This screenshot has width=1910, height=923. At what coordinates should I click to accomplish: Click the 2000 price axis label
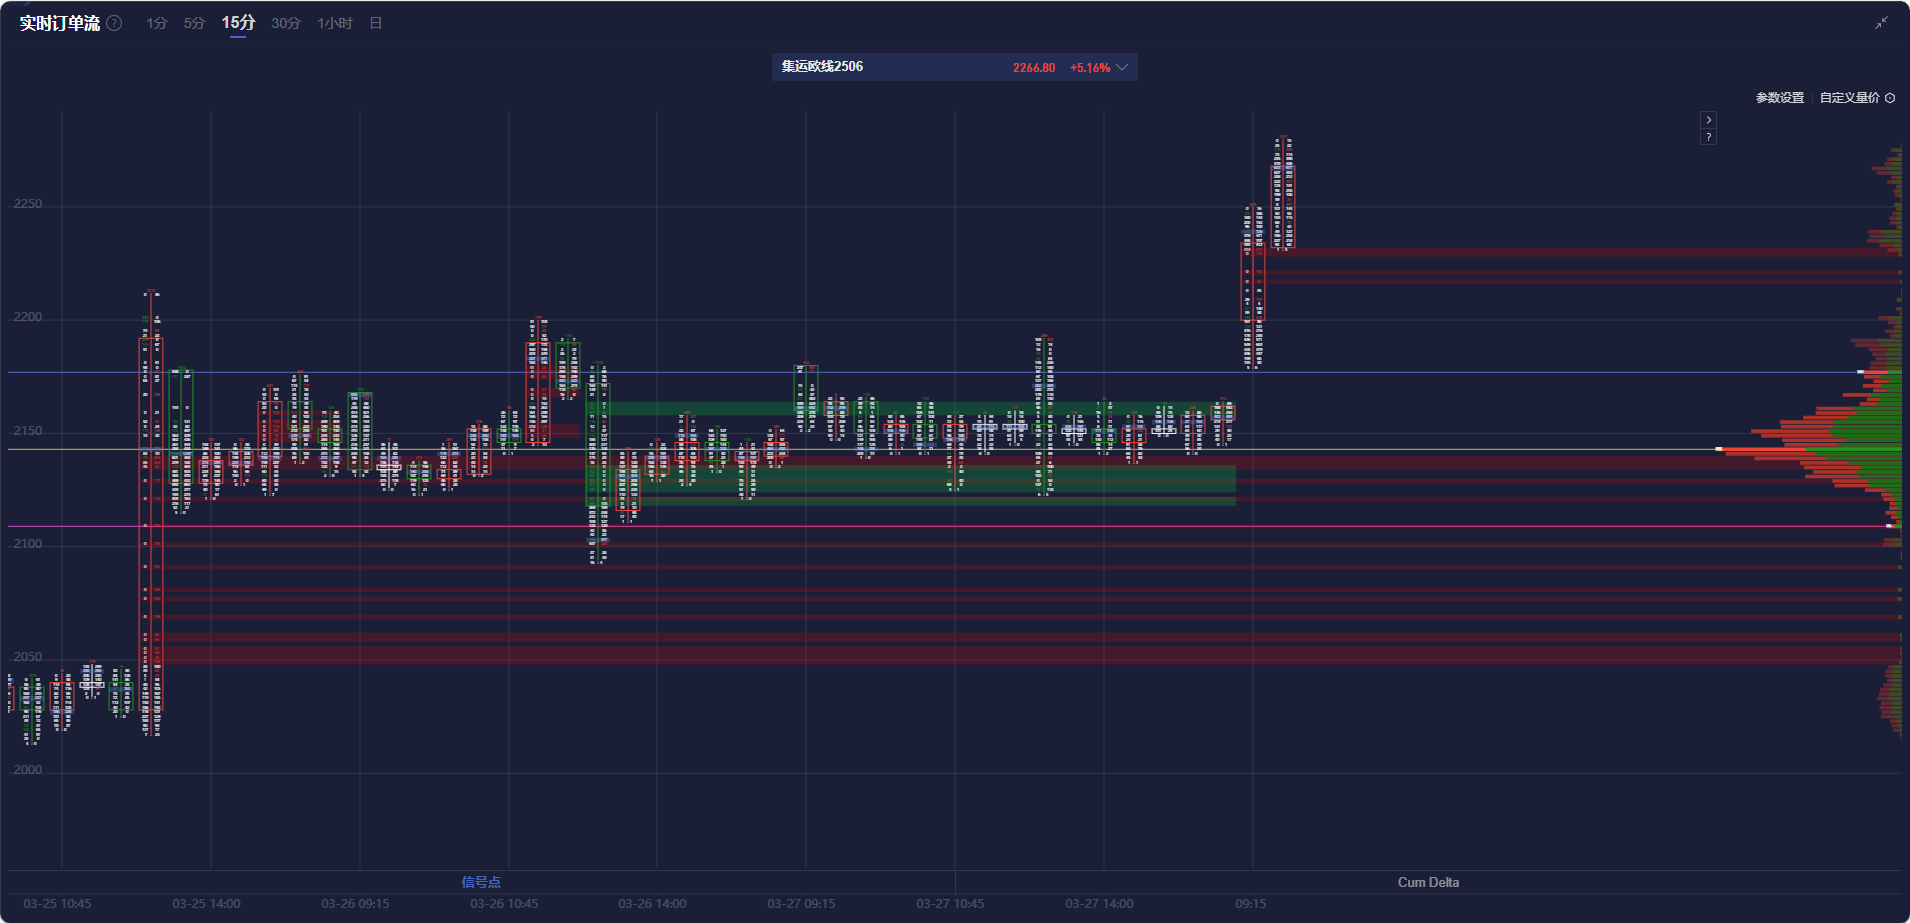[x=28, y=770]
